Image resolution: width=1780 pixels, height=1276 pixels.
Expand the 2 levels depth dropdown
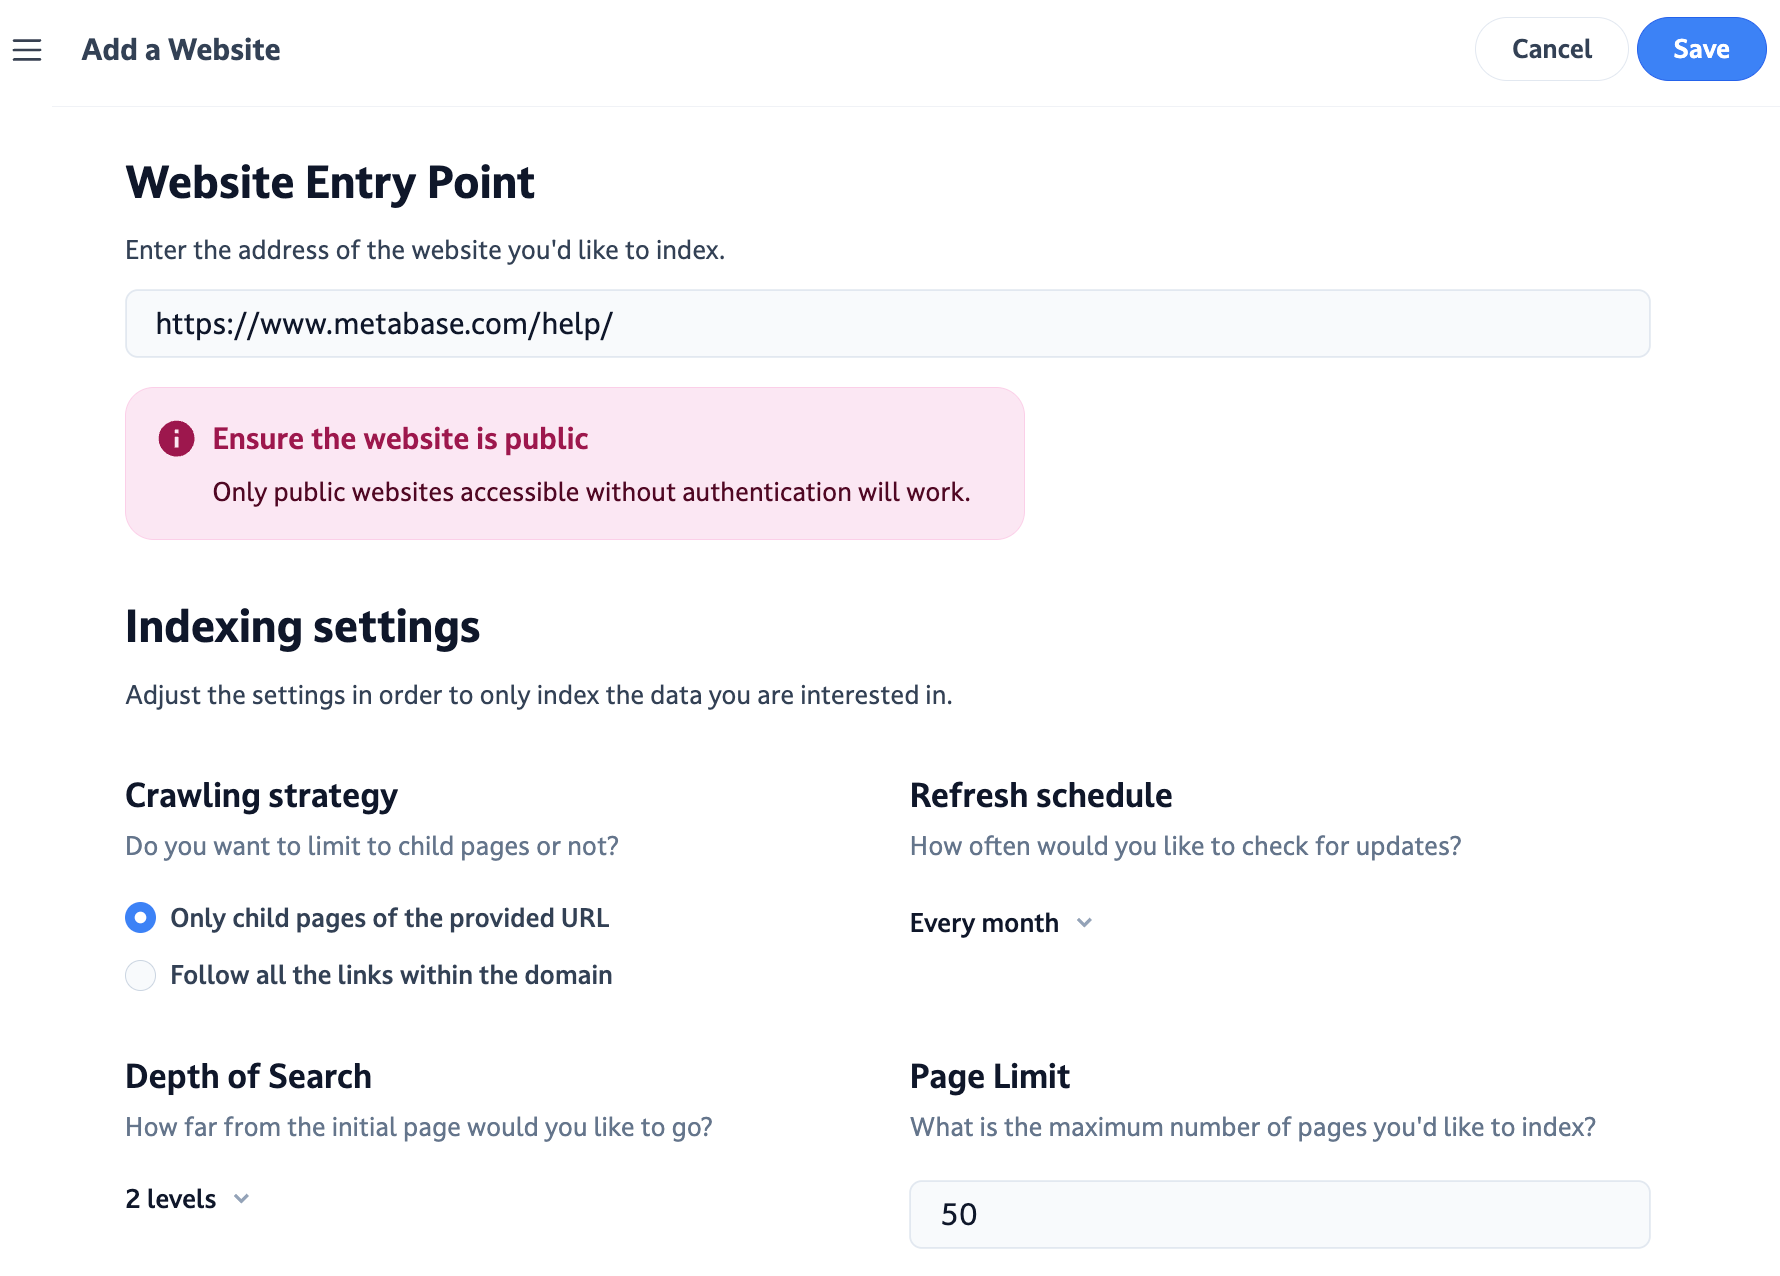tap(171, 1199)
